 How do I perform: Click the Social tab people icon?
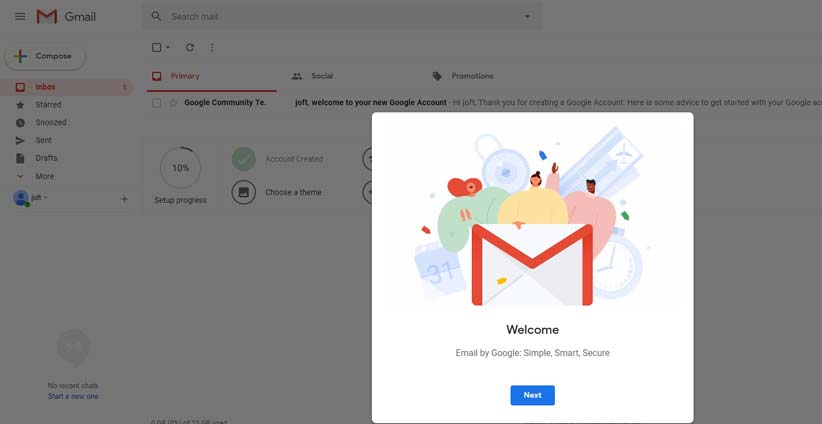coord(297,77)
